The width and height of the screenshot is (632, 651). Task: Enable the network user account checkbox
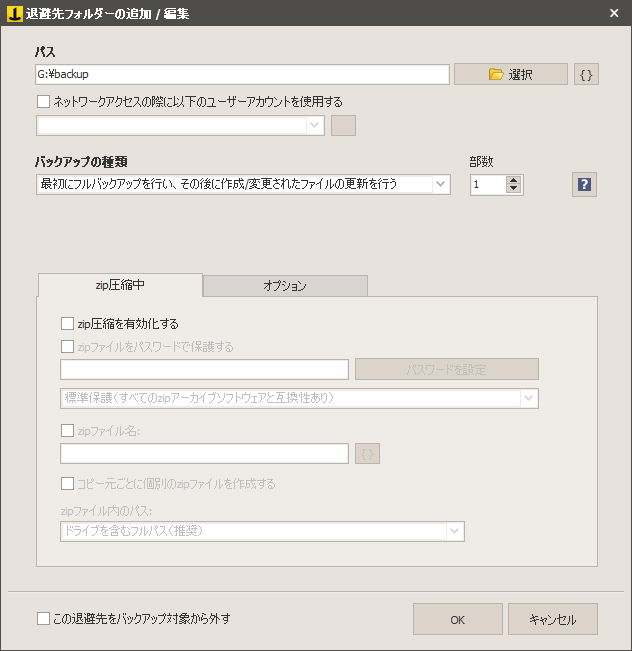point(43,101)
